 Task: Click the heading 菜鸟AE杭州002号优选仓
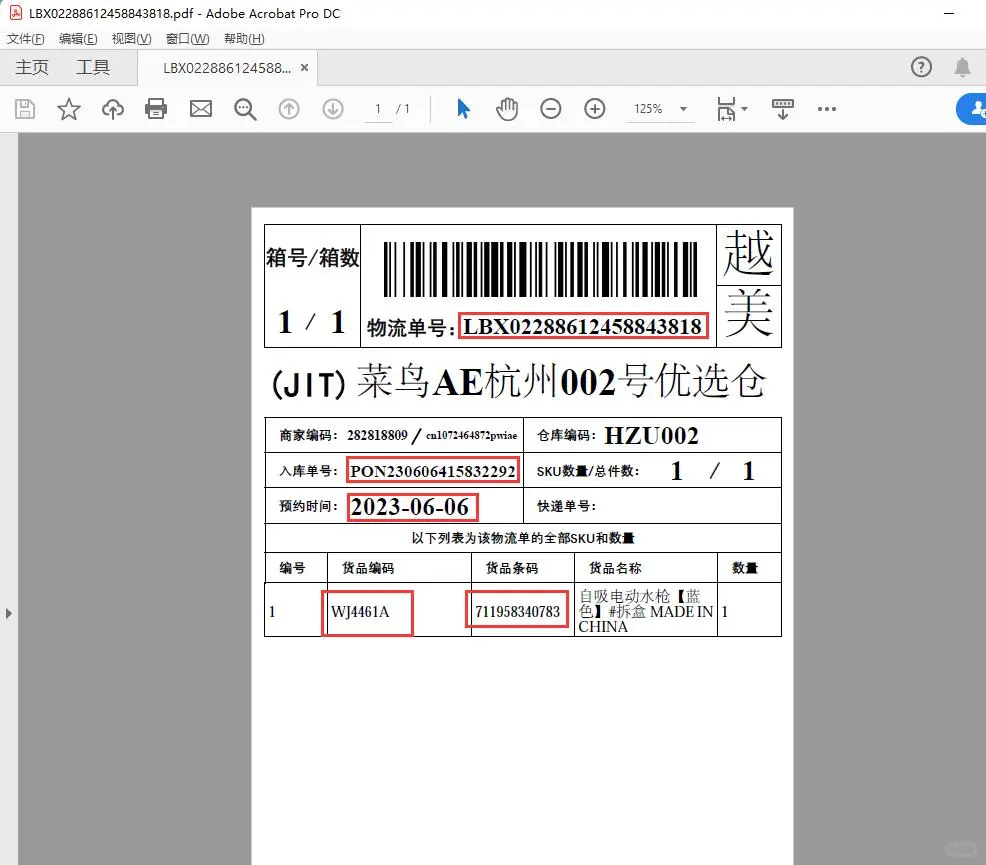(561, 382)
